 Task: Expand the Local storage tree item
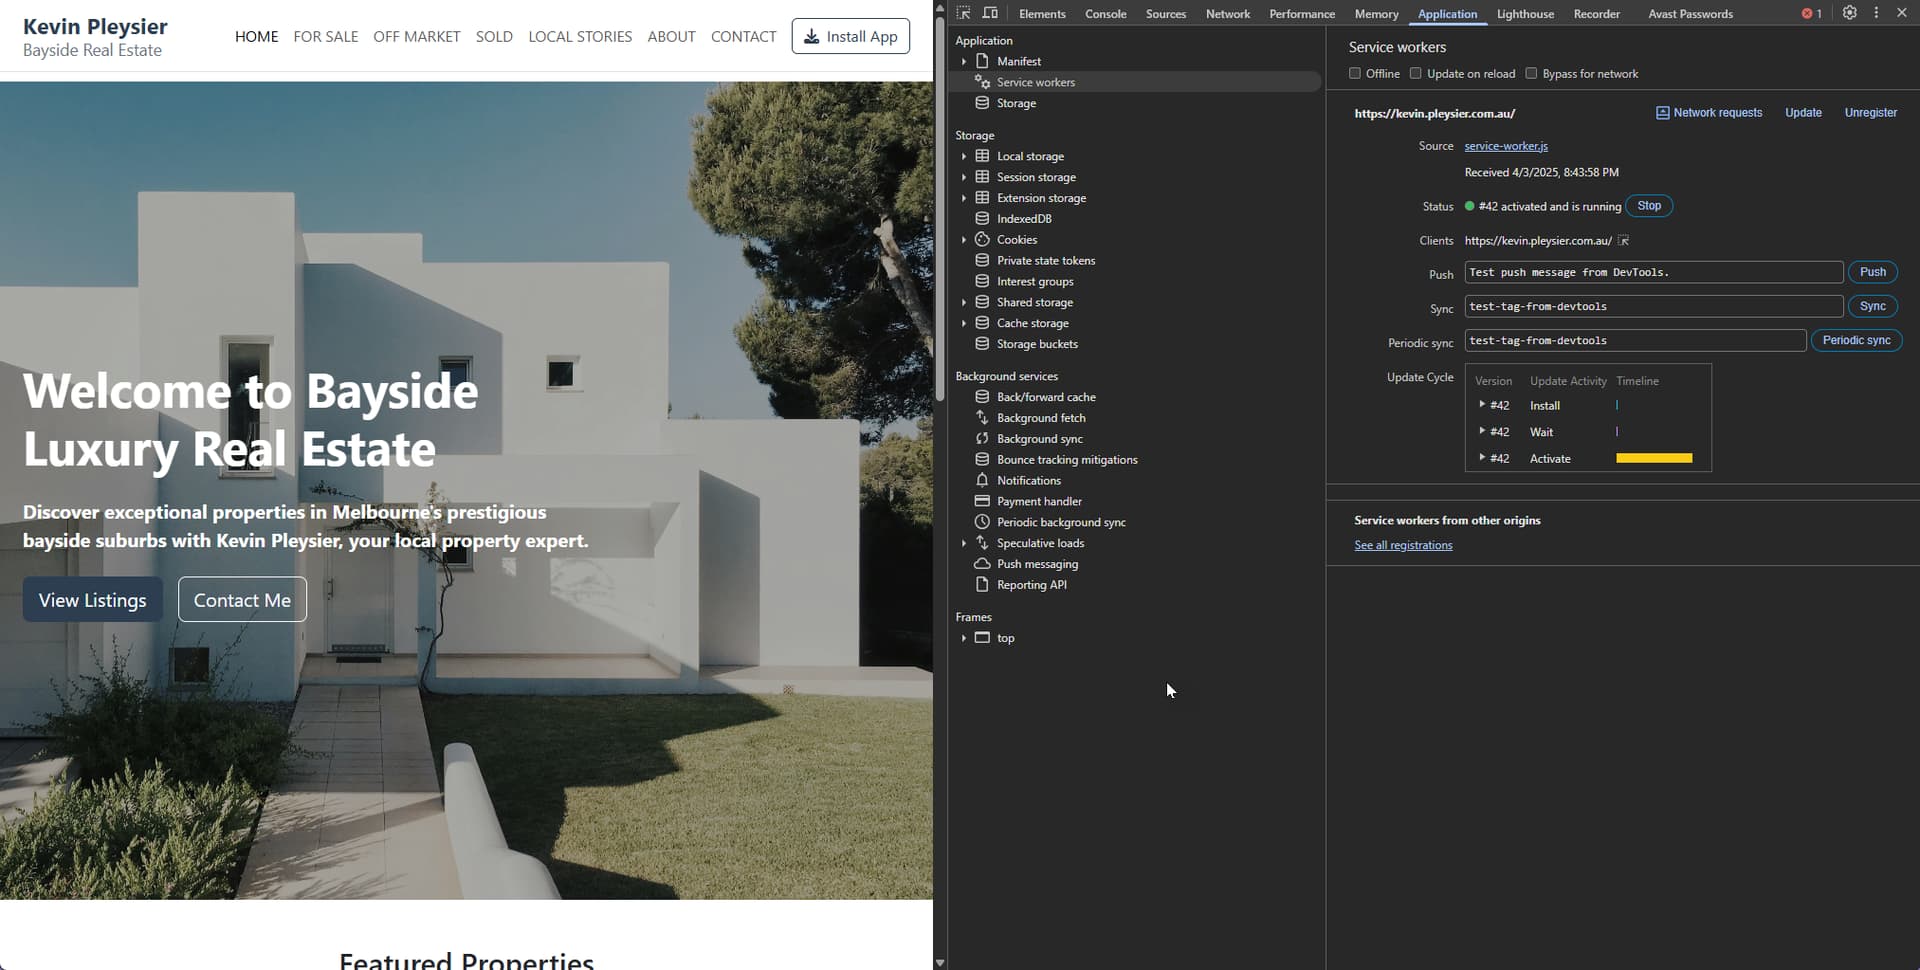[x=964, y=156]
